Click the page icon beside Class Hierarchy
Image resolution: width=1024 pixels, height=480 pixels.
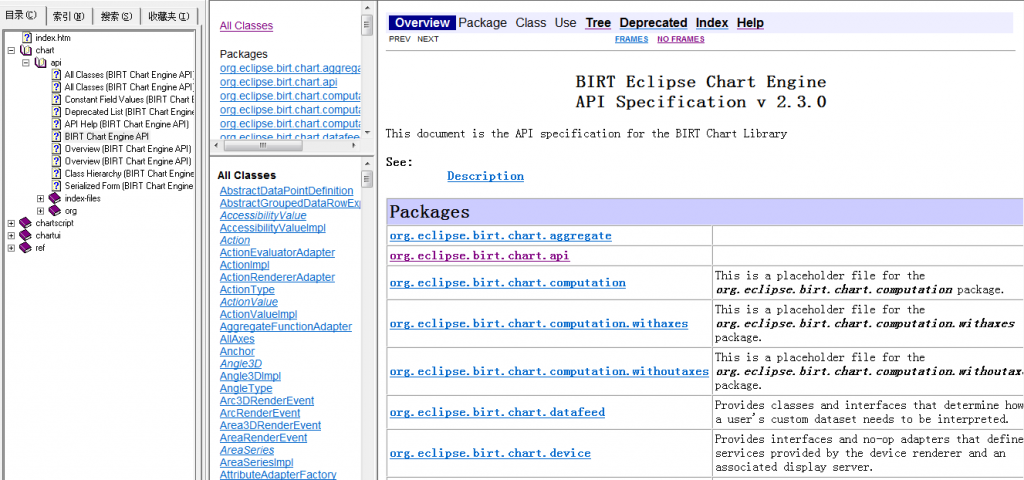coord(56,174)
